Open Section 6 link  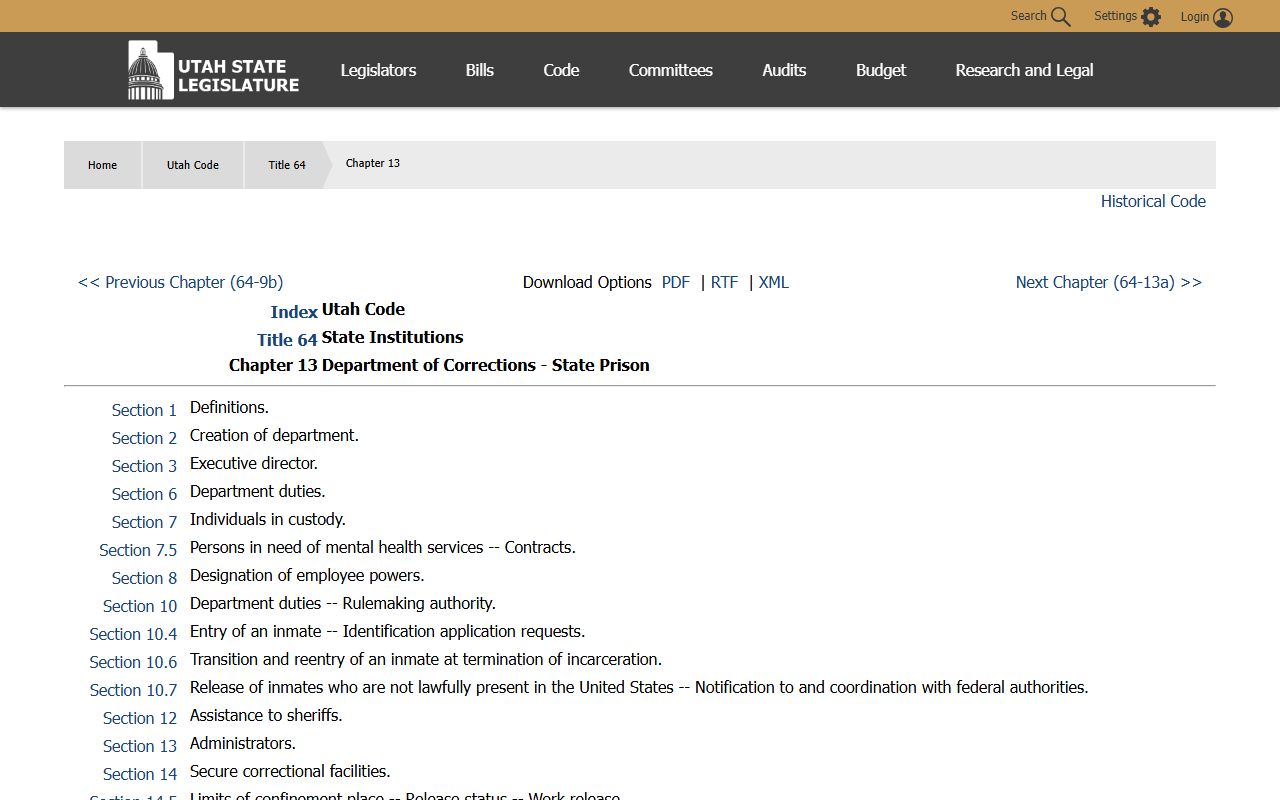[144, 494]
